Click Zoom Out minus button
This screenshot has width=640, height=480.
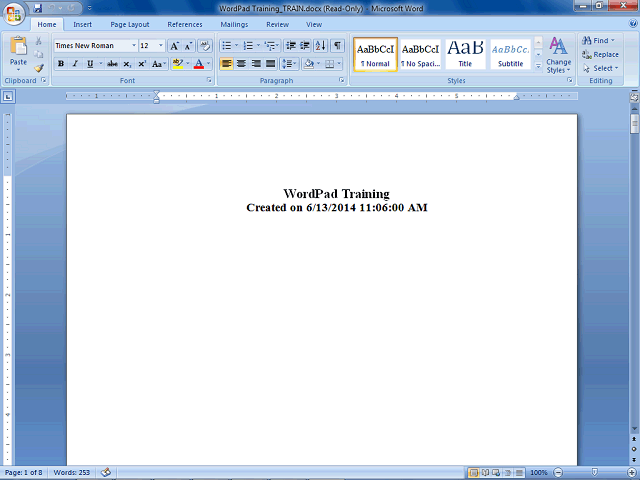558,473
